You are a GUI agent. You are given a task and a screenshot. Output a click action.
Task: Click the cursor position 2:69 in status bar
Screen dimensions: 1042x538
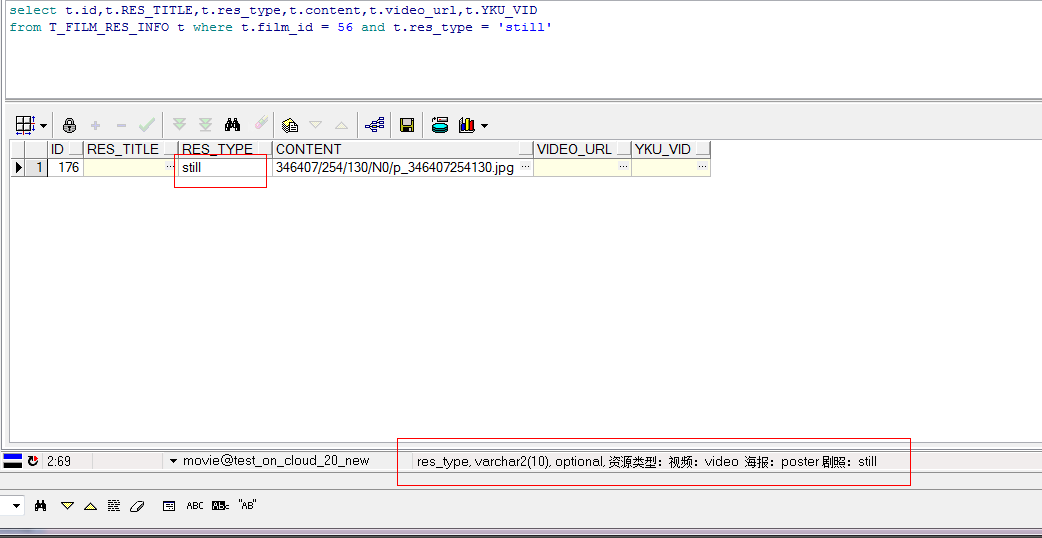click(x=58, y=461)
